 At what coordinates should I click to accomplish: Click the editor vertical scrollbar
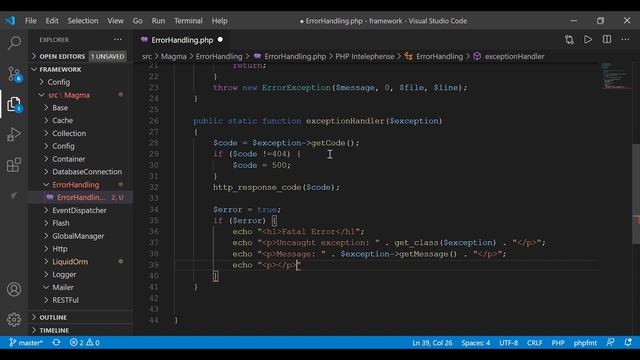pos(636,194)
